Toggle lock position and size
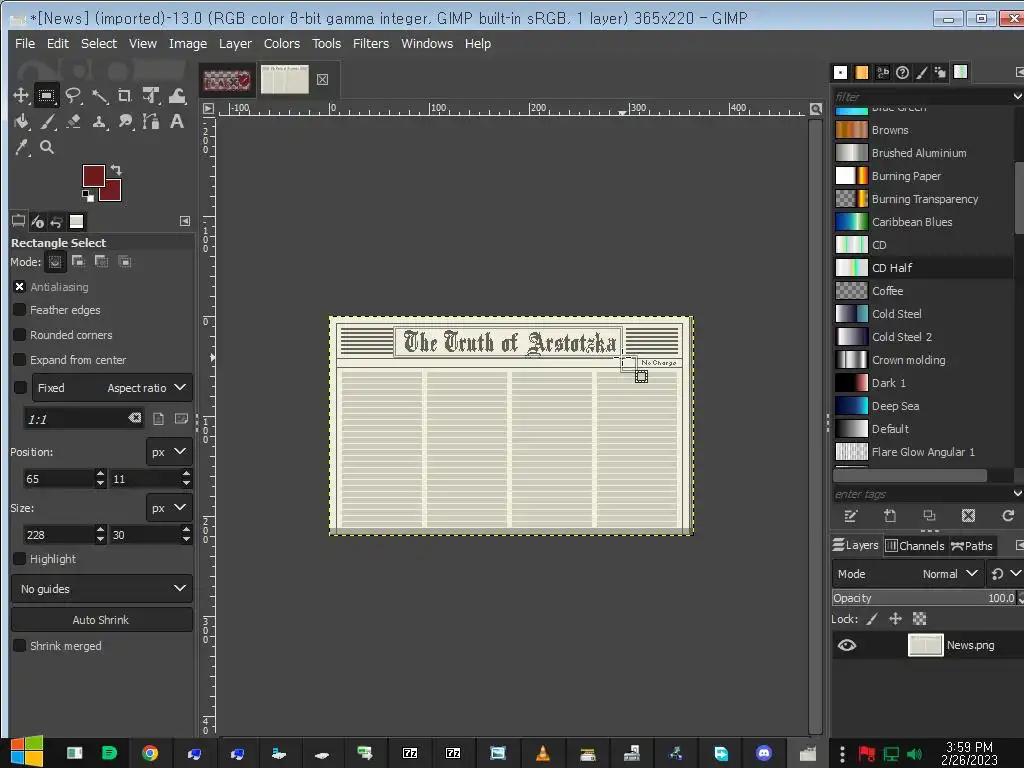The height and width of the screenshot is (768, 1024). coord(895,618)
